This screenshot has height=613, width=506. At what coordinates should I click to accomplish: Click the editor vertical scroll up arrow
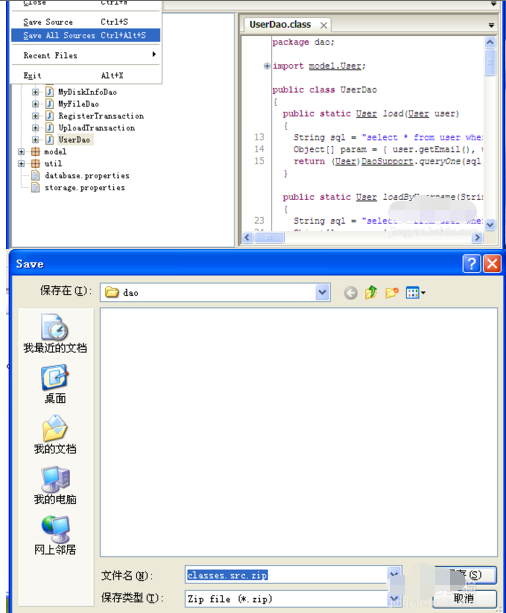[490, 43]
